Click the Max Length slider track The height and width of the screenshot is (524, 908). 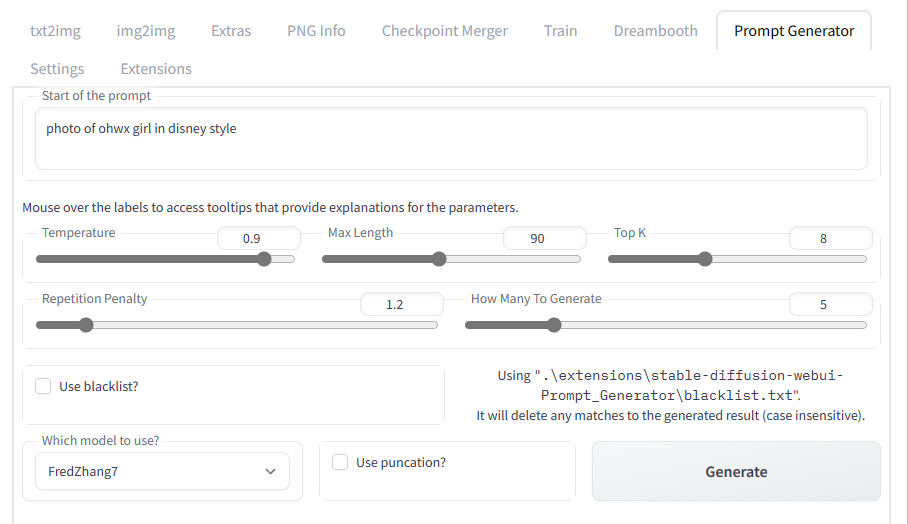click(x=451, y=259)
